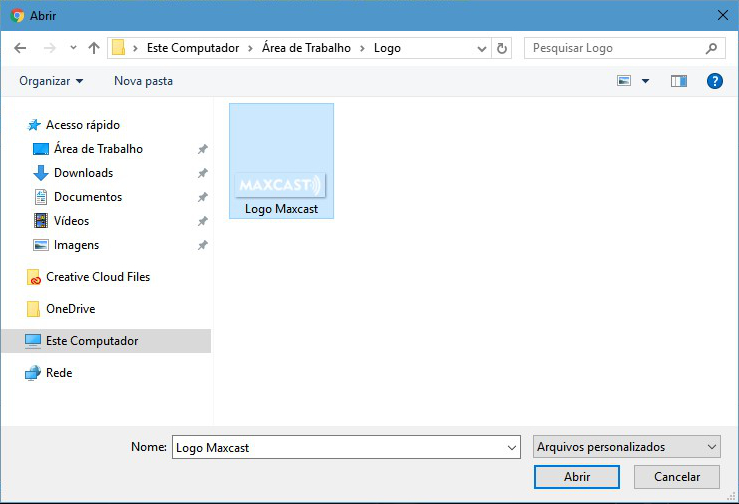This screenshot has width=739, height=504.
Task: Refresh the Logo folder view
Action: pyautogui.click(x=502, y=48)
